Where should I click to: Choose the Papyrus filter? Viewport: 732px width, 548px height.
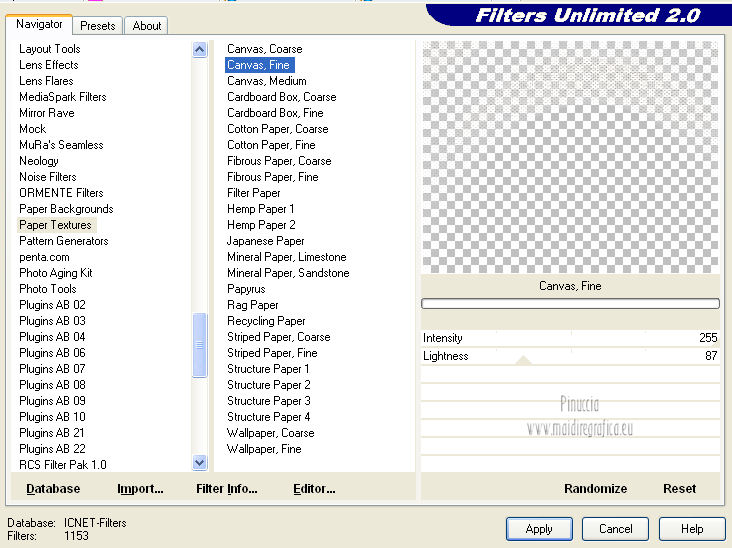[246, 289]
